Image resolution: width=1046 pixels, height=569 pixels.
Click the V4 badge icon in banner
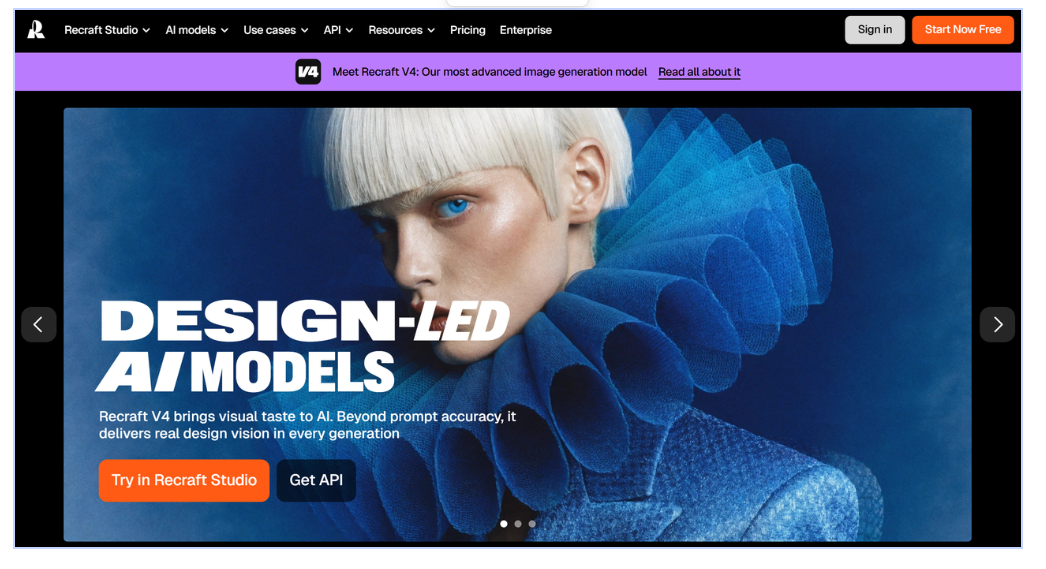[308, 72]
